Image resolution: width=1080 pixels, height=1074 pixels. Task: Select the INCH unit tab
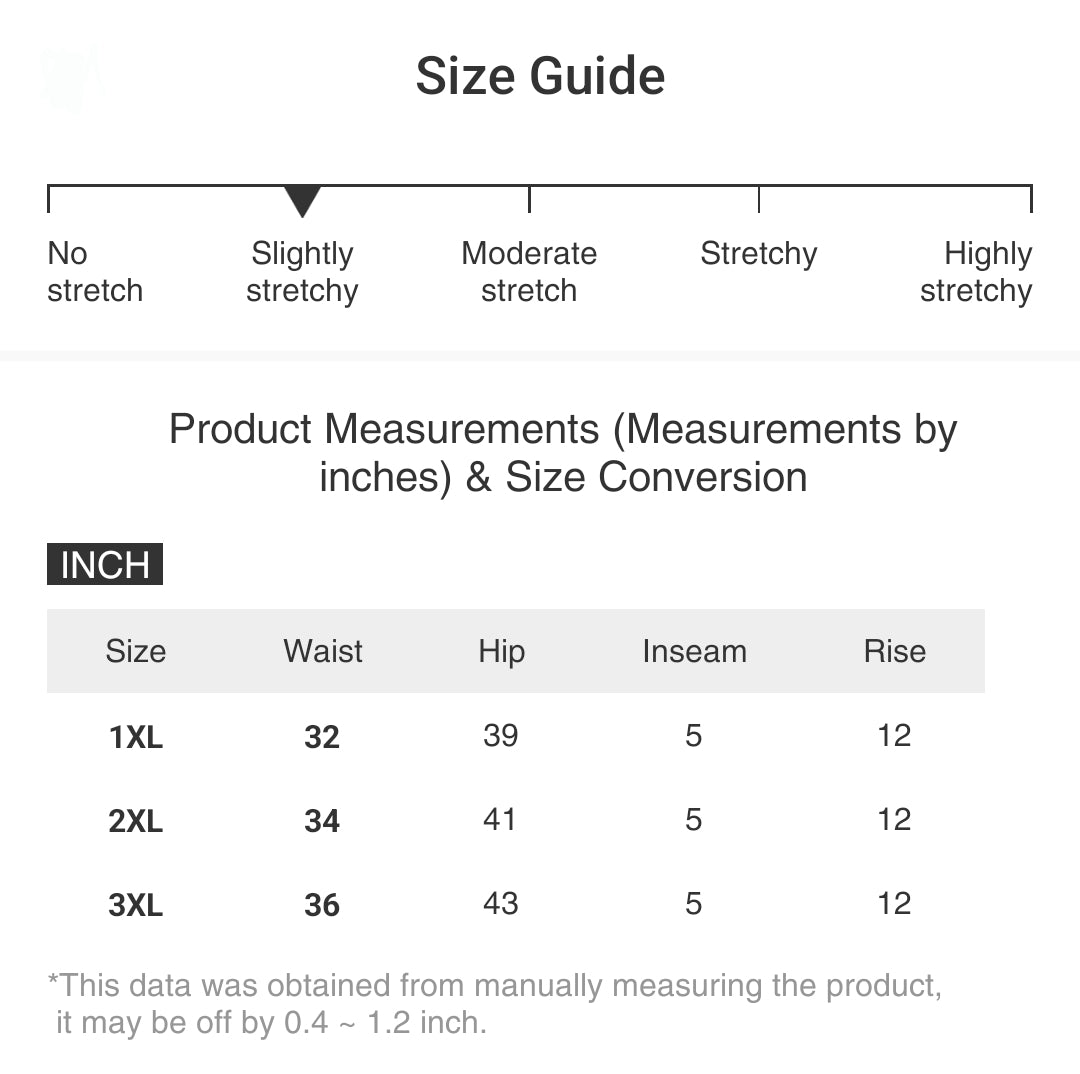[x=105, y=565]
